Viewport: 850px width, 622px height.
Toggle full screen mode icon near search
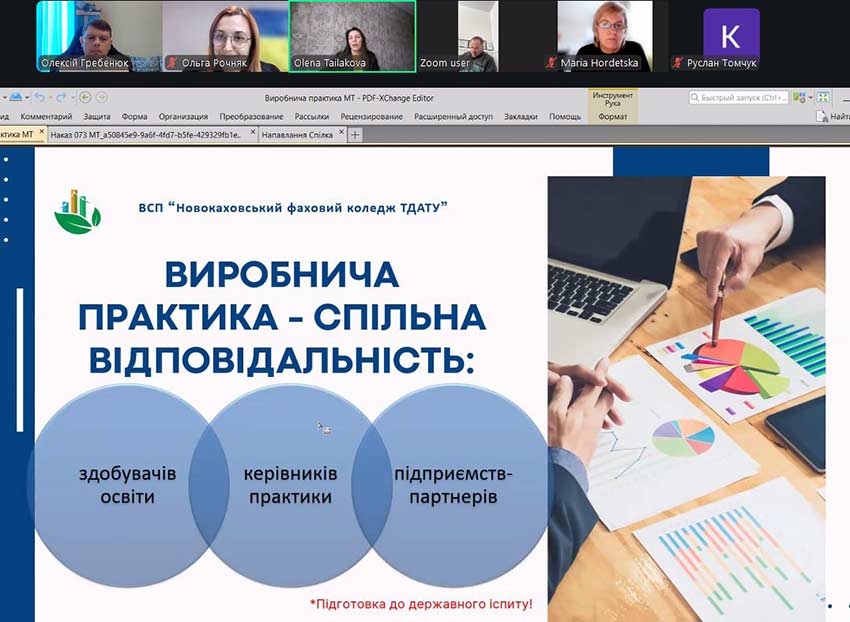tap(823, 98)
